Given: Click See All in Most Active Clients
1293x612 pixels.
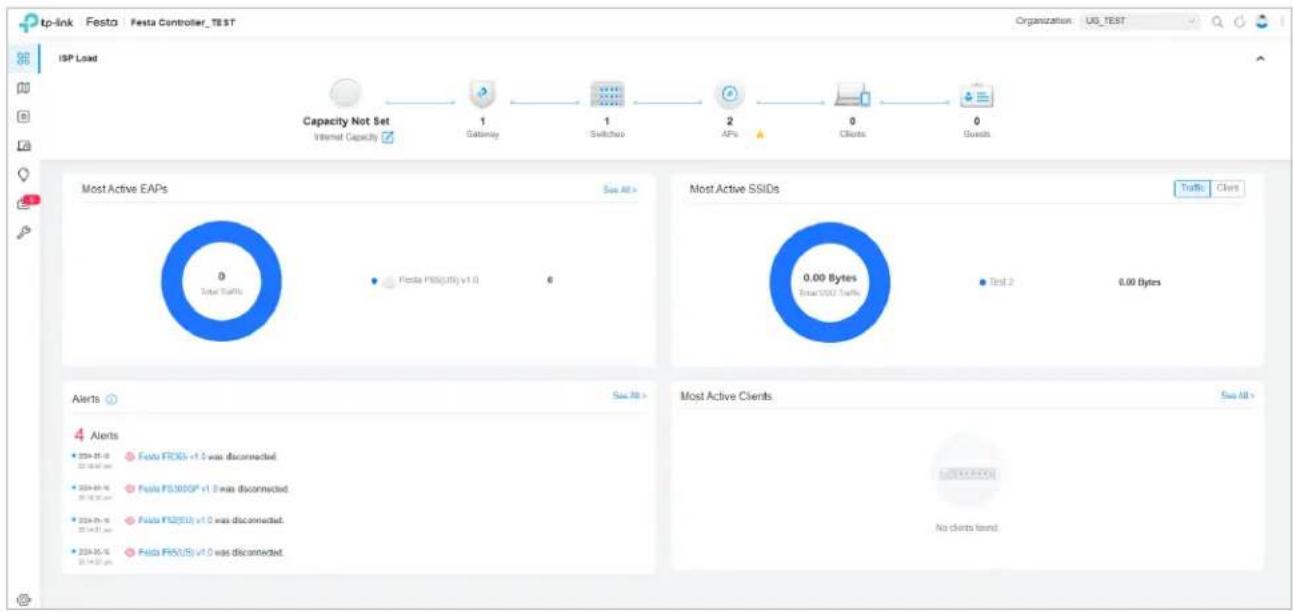Looking at the screenshot, I should click(x=1237, y=396).
